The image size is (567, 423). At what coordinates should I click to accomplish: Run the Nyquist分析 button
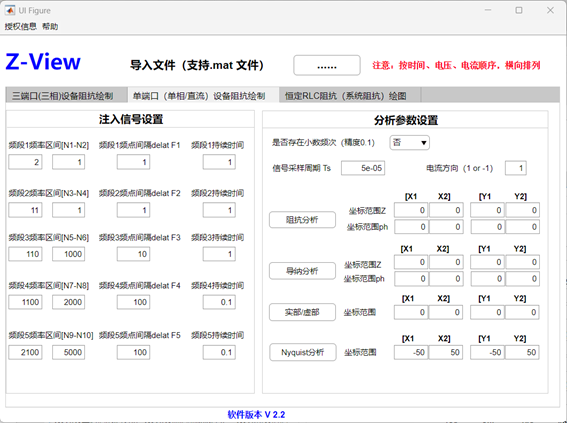click(x=303, y=352)
